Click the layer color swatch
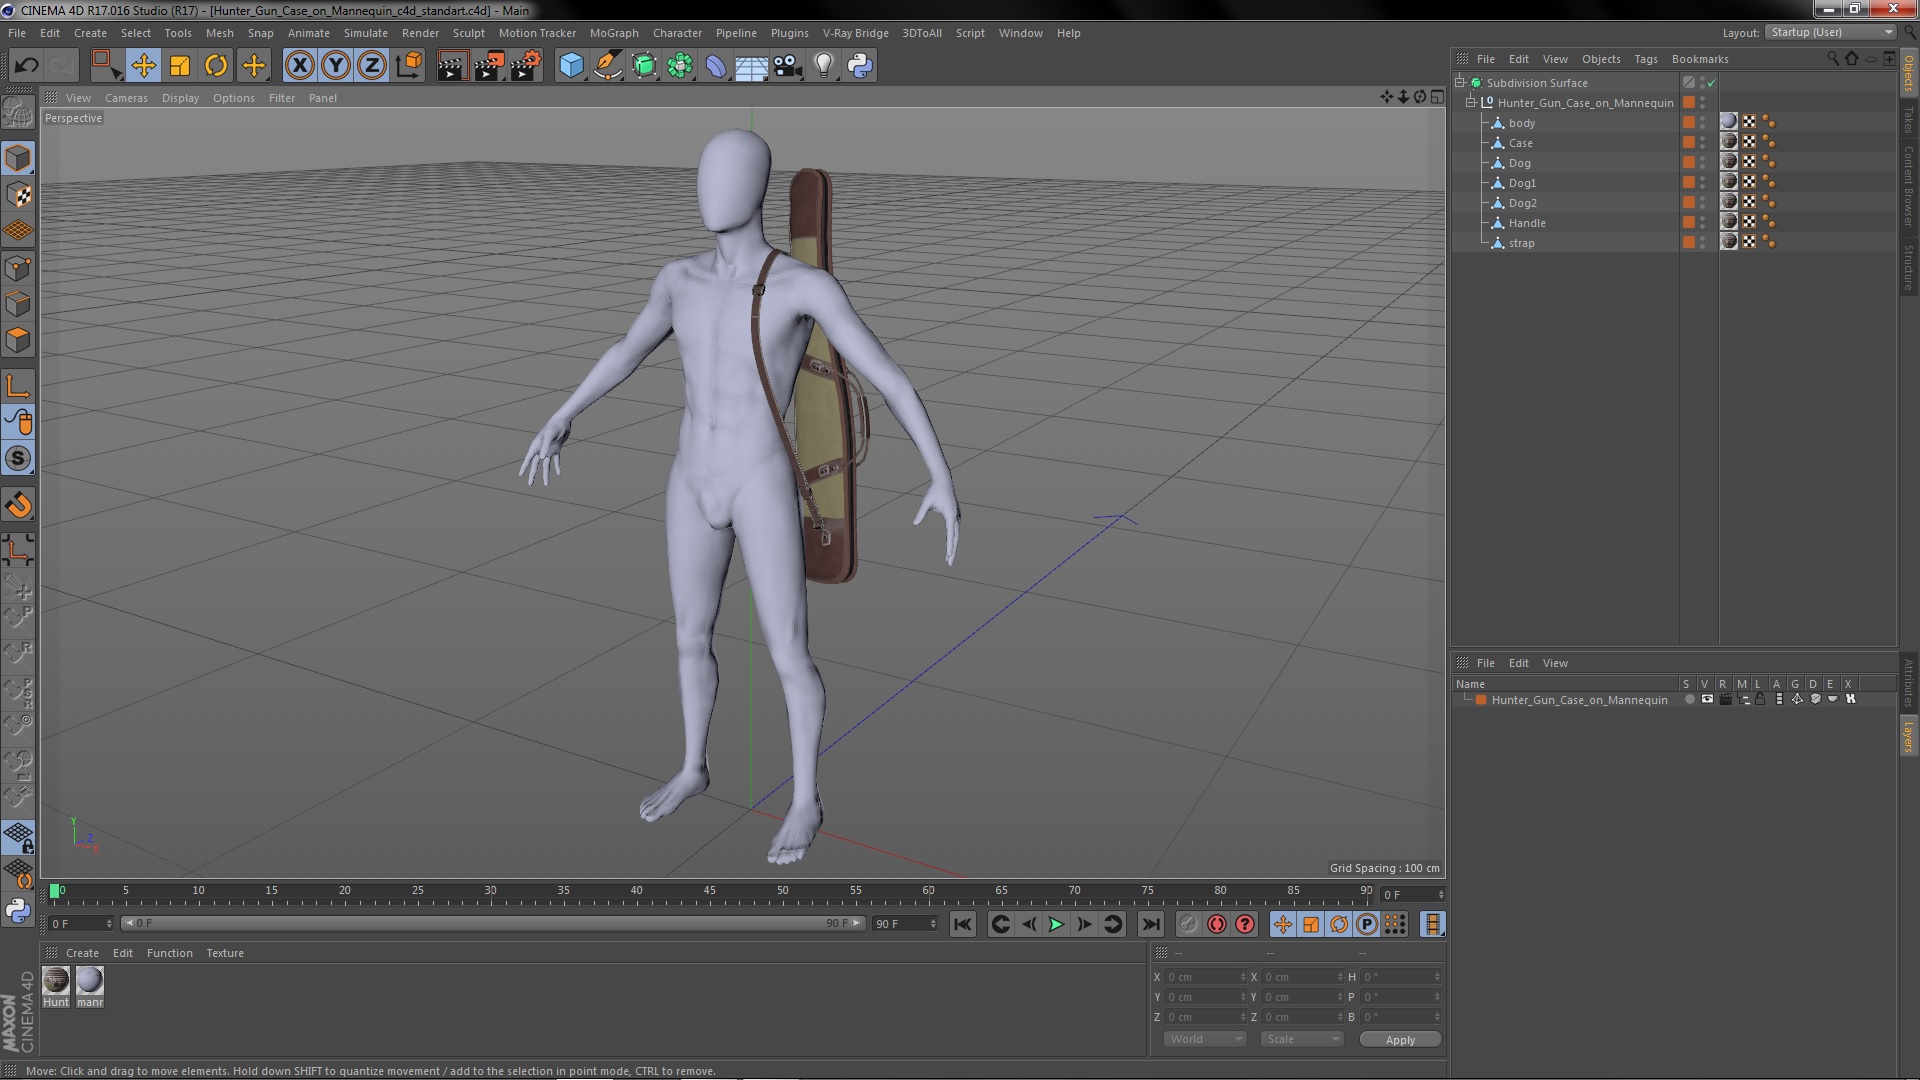This screenshot has width=1920, height=1080. click(x=1480, y=700)
